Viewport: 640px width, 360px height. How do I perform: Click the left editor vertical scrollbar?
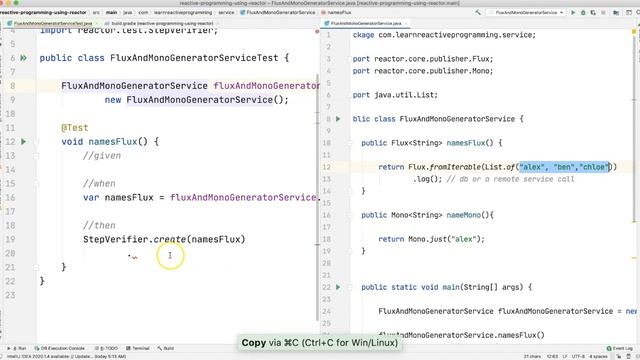coord(318,196)
